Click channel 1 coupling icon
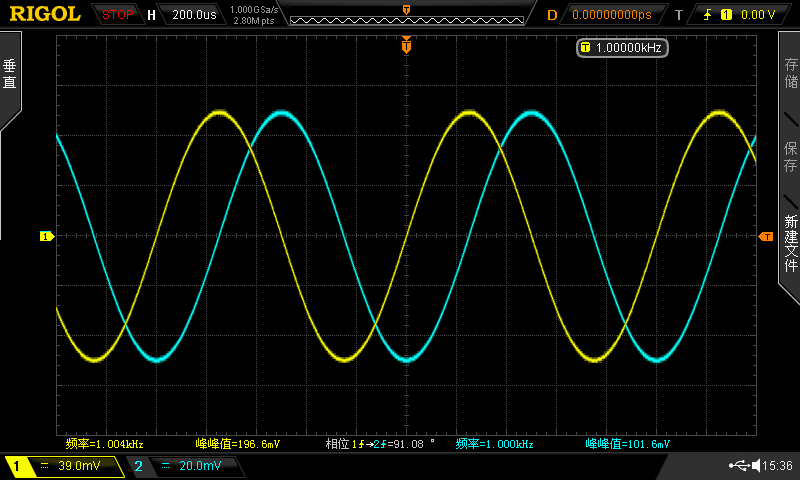 pyautogui.click(x=44, y=466)
